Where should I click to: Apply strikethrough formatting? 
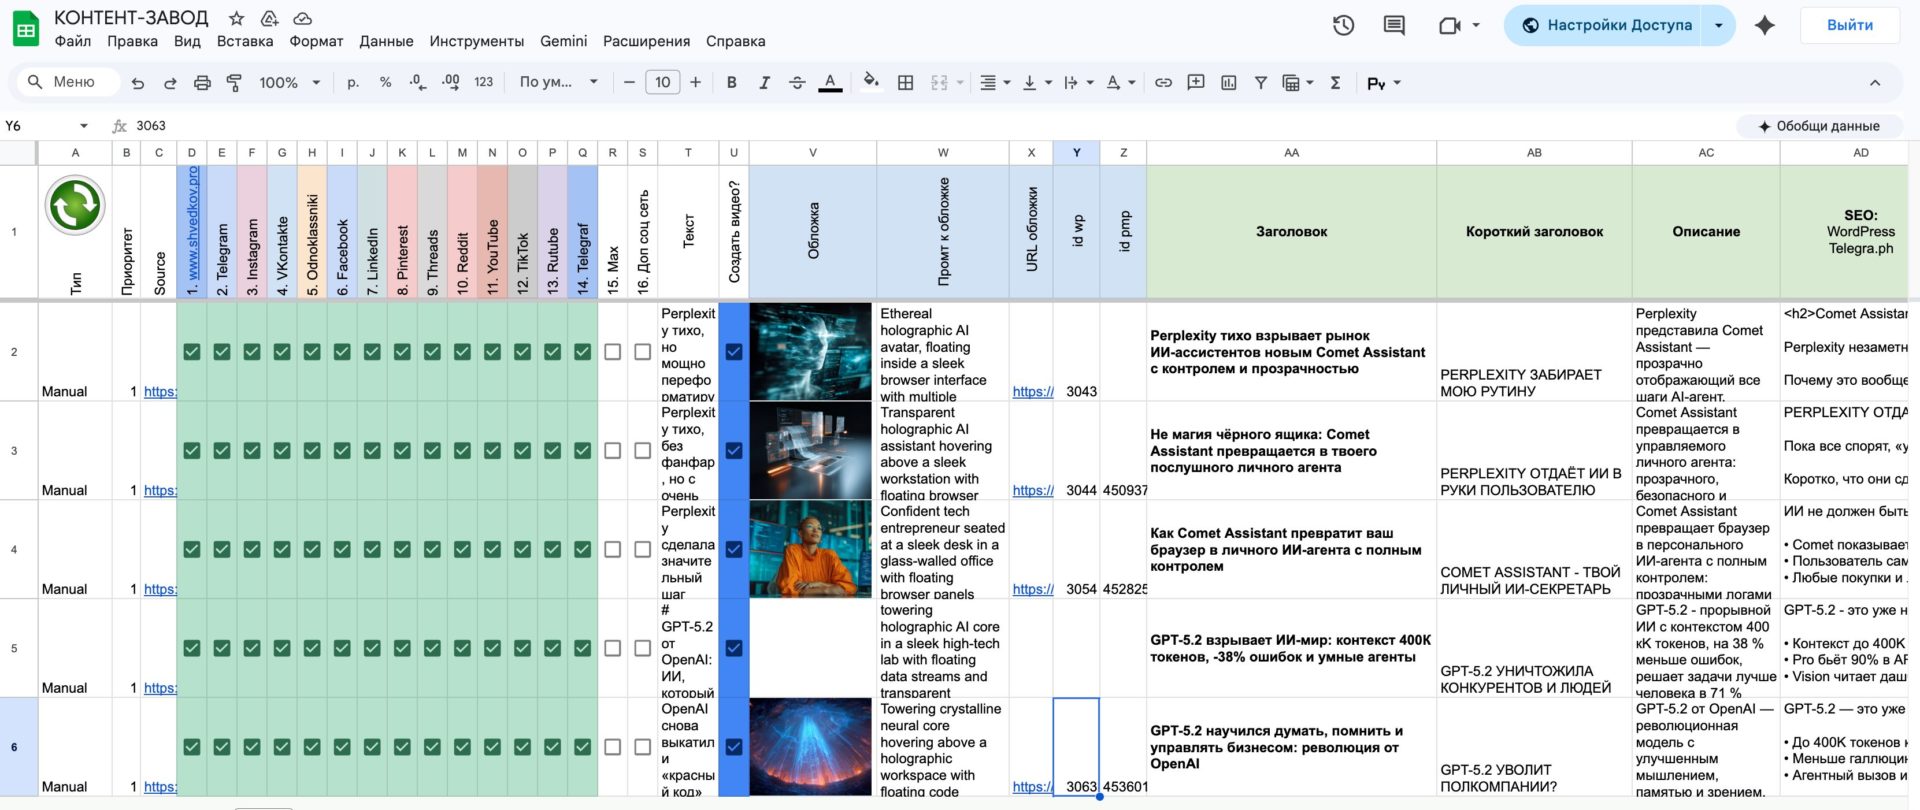click(797, 83)
